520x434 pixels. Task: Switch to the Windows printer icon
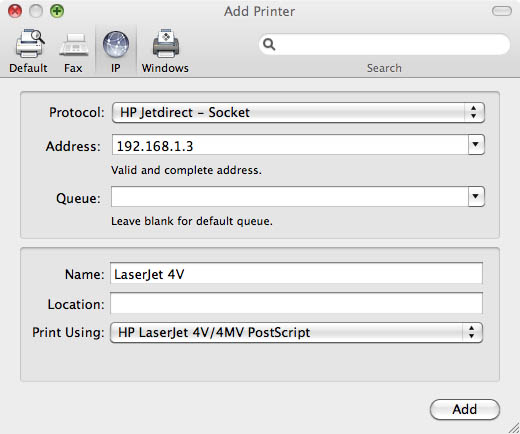click(x=166, y=43)
